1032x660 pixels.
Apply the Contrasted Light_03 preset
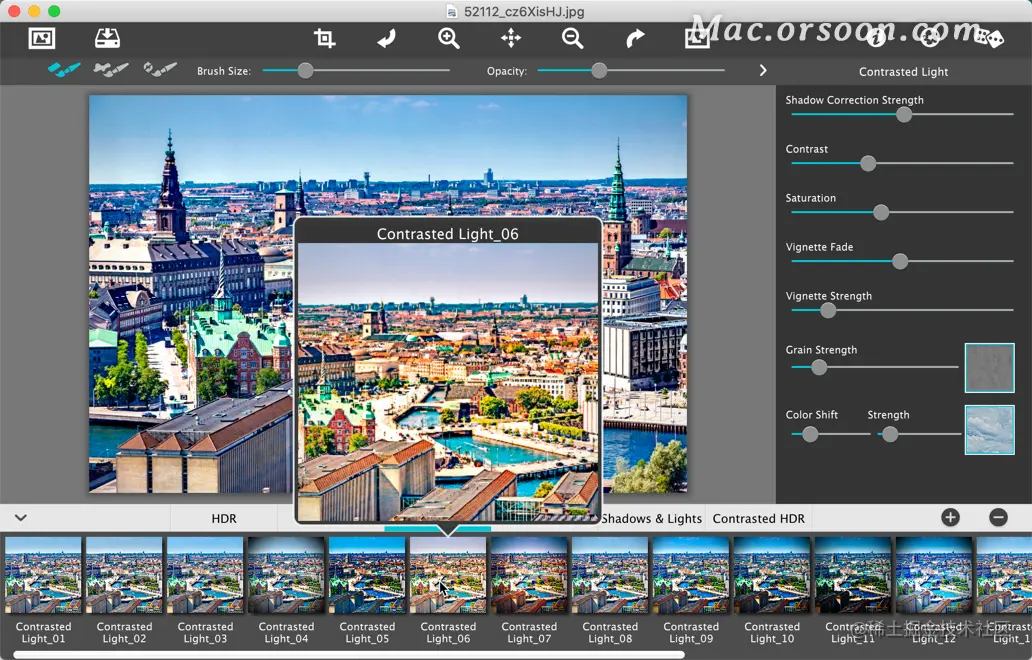[x=205, y=575]
